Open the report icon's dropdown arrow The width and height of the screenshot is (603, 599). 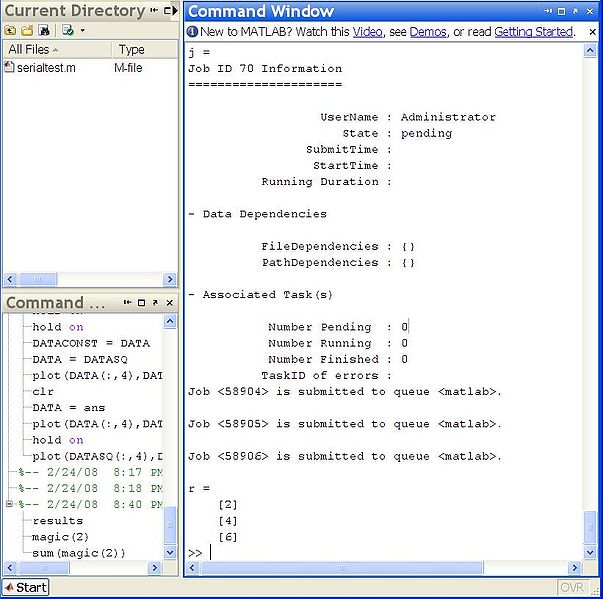pos(82,31)
